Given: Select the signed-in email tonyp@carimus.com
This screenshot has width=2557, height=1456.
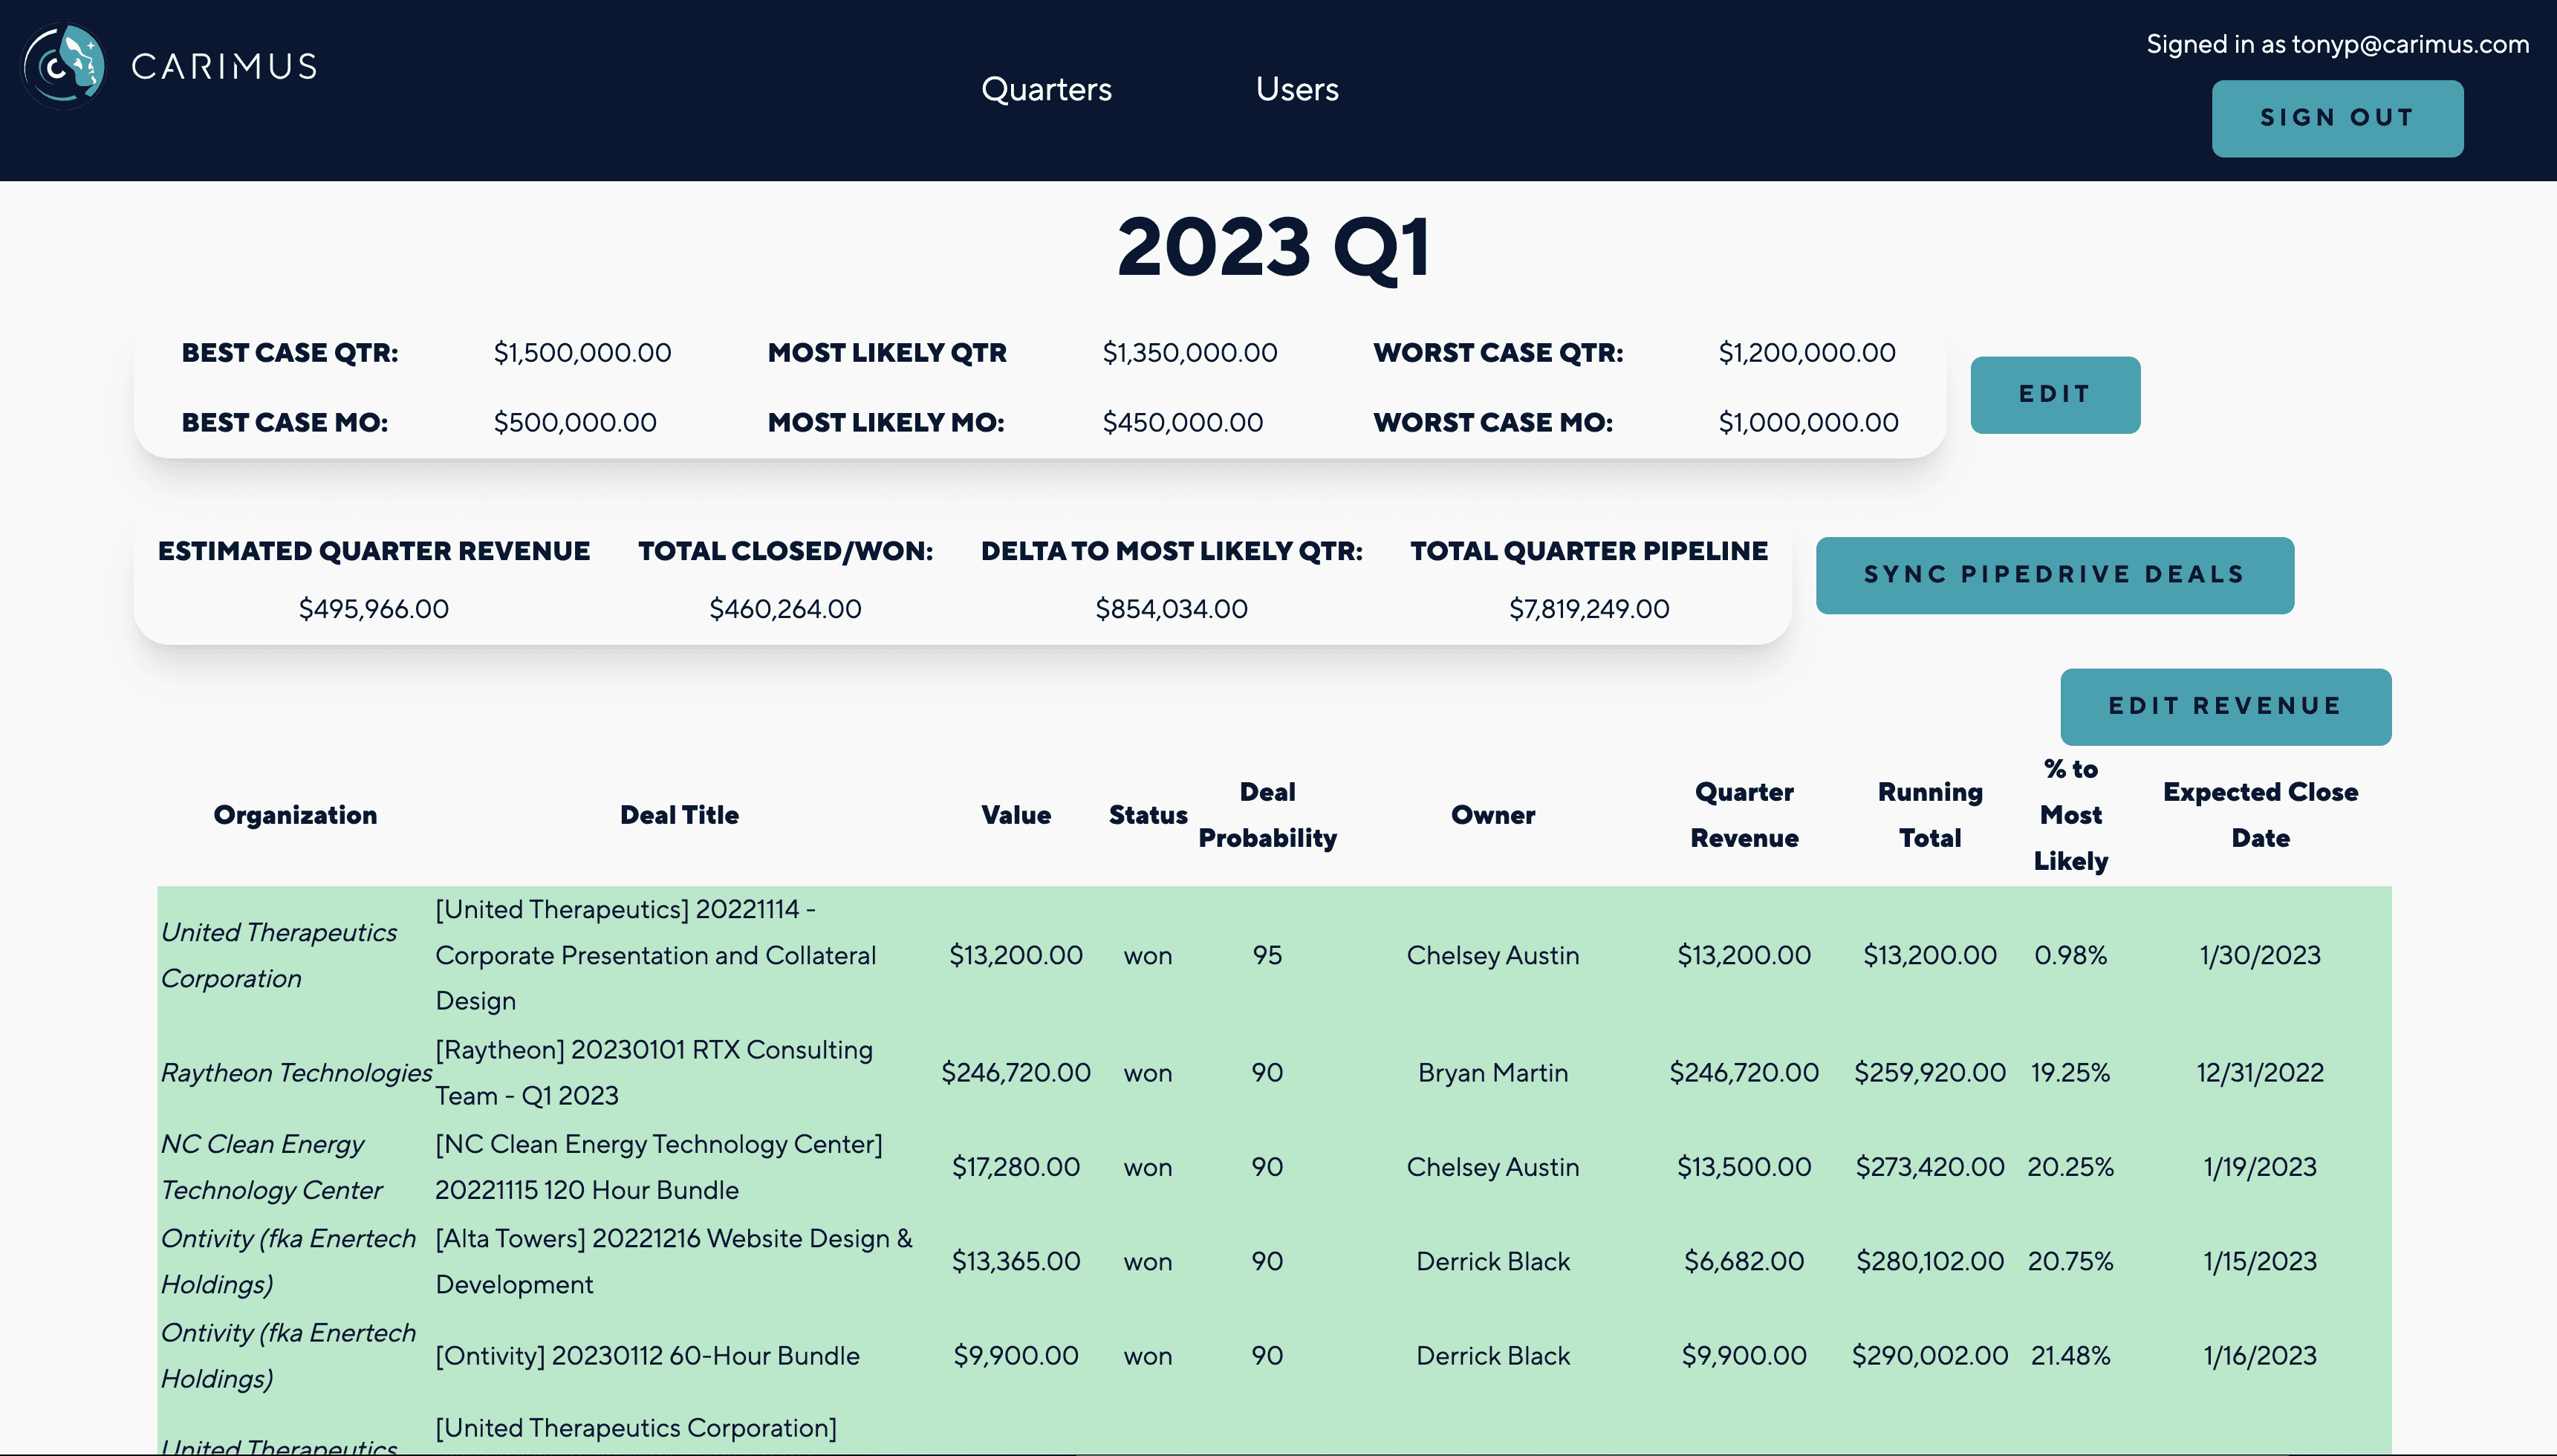Looking at the screenshot, I should pos(2410,44).
